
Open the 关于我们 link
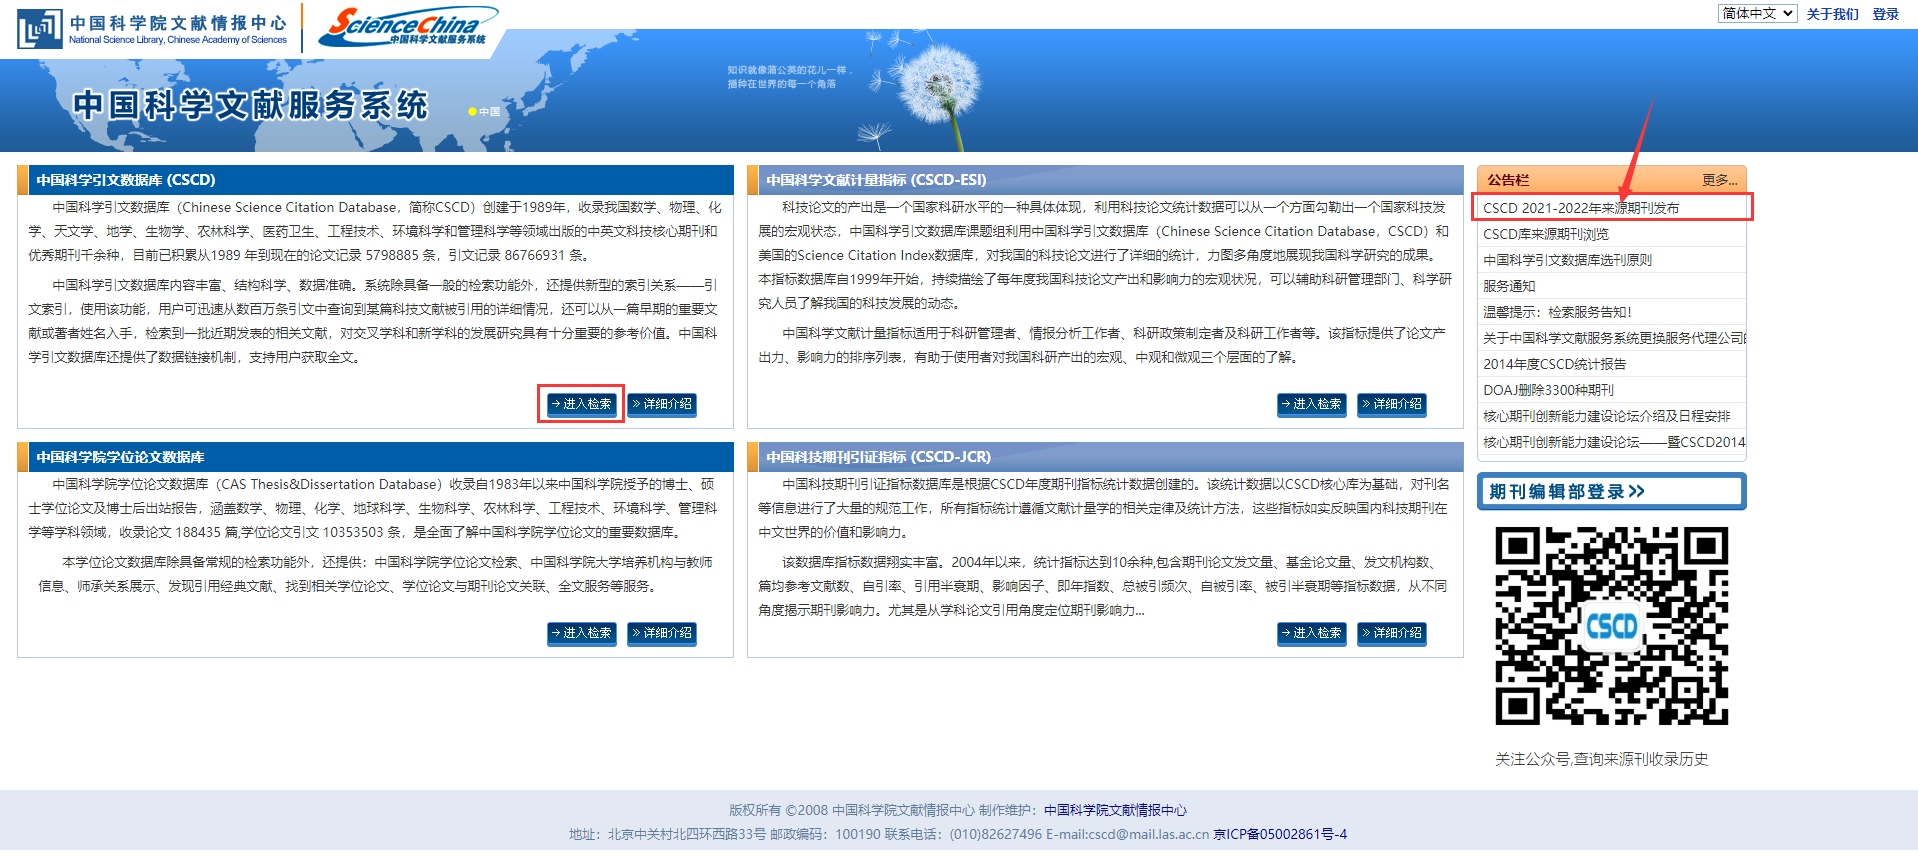[x=1832, y=14]
